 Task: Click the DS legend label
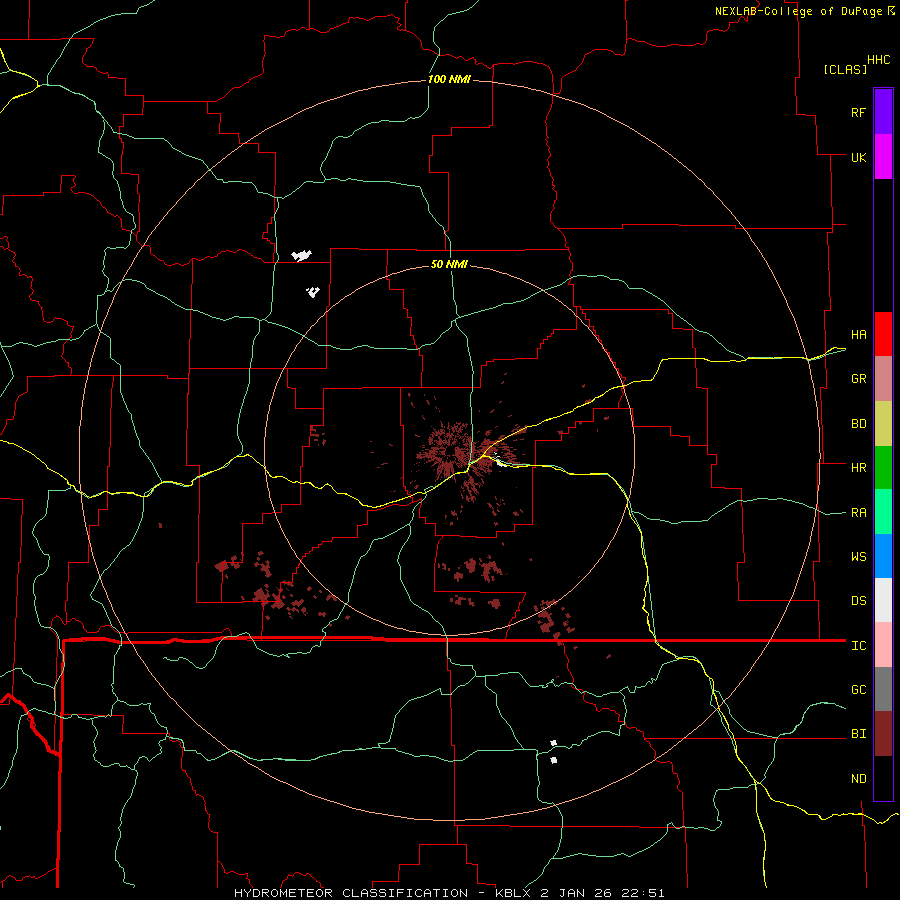(x=858, y=601)
